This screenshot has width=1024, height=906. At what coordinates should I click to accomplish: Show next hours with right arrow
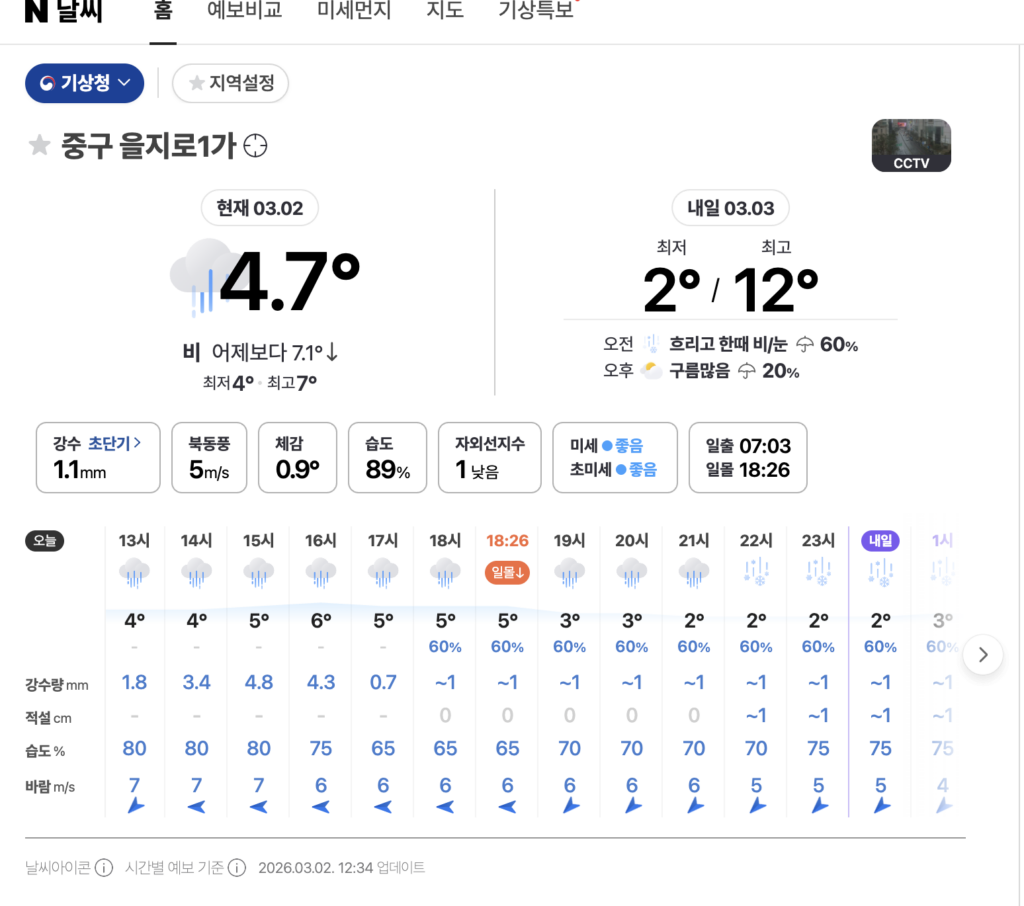(983, 655)
